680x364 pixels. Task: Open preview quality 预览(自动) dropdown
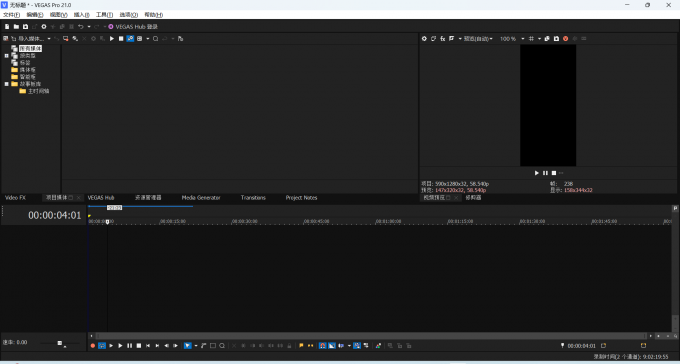tap(478, 39)
